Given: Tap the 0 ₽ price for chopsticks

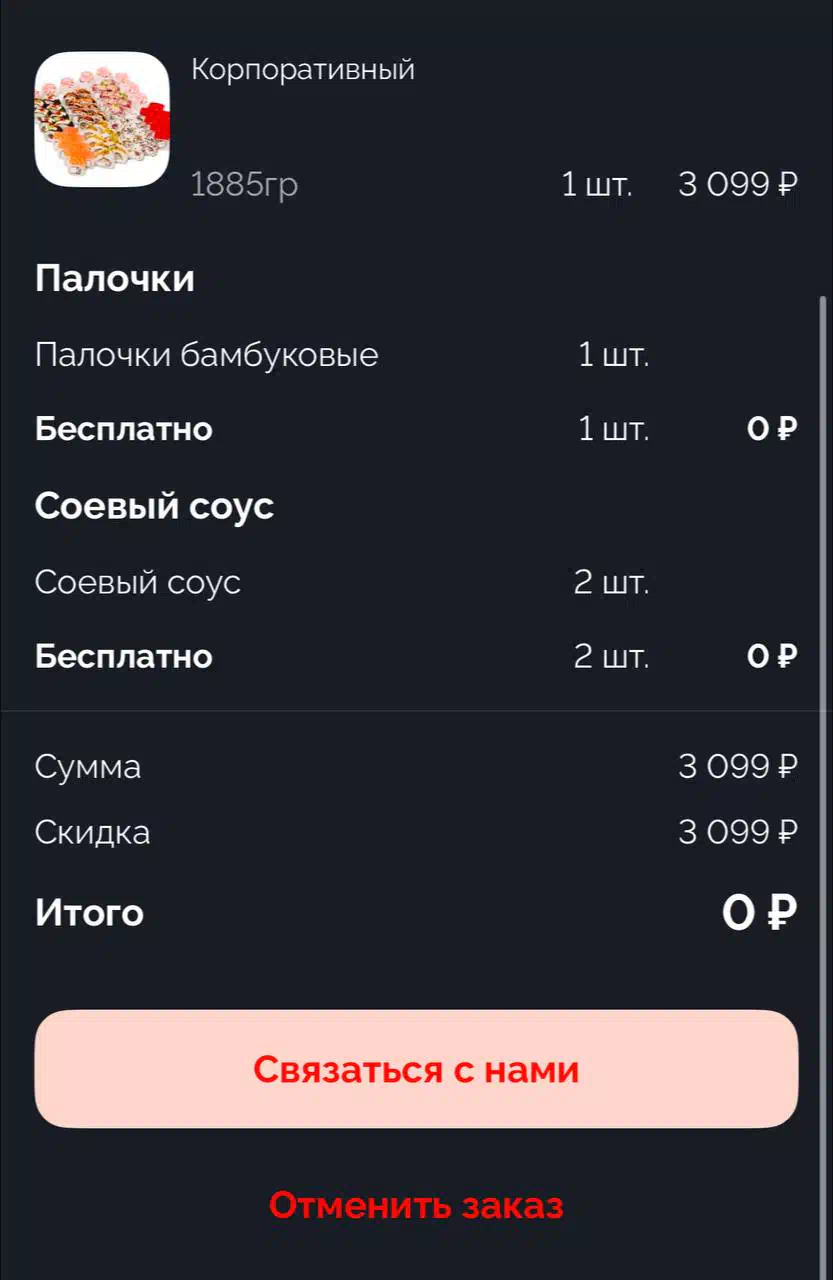Looking at the screenshot, I should 772,429.
